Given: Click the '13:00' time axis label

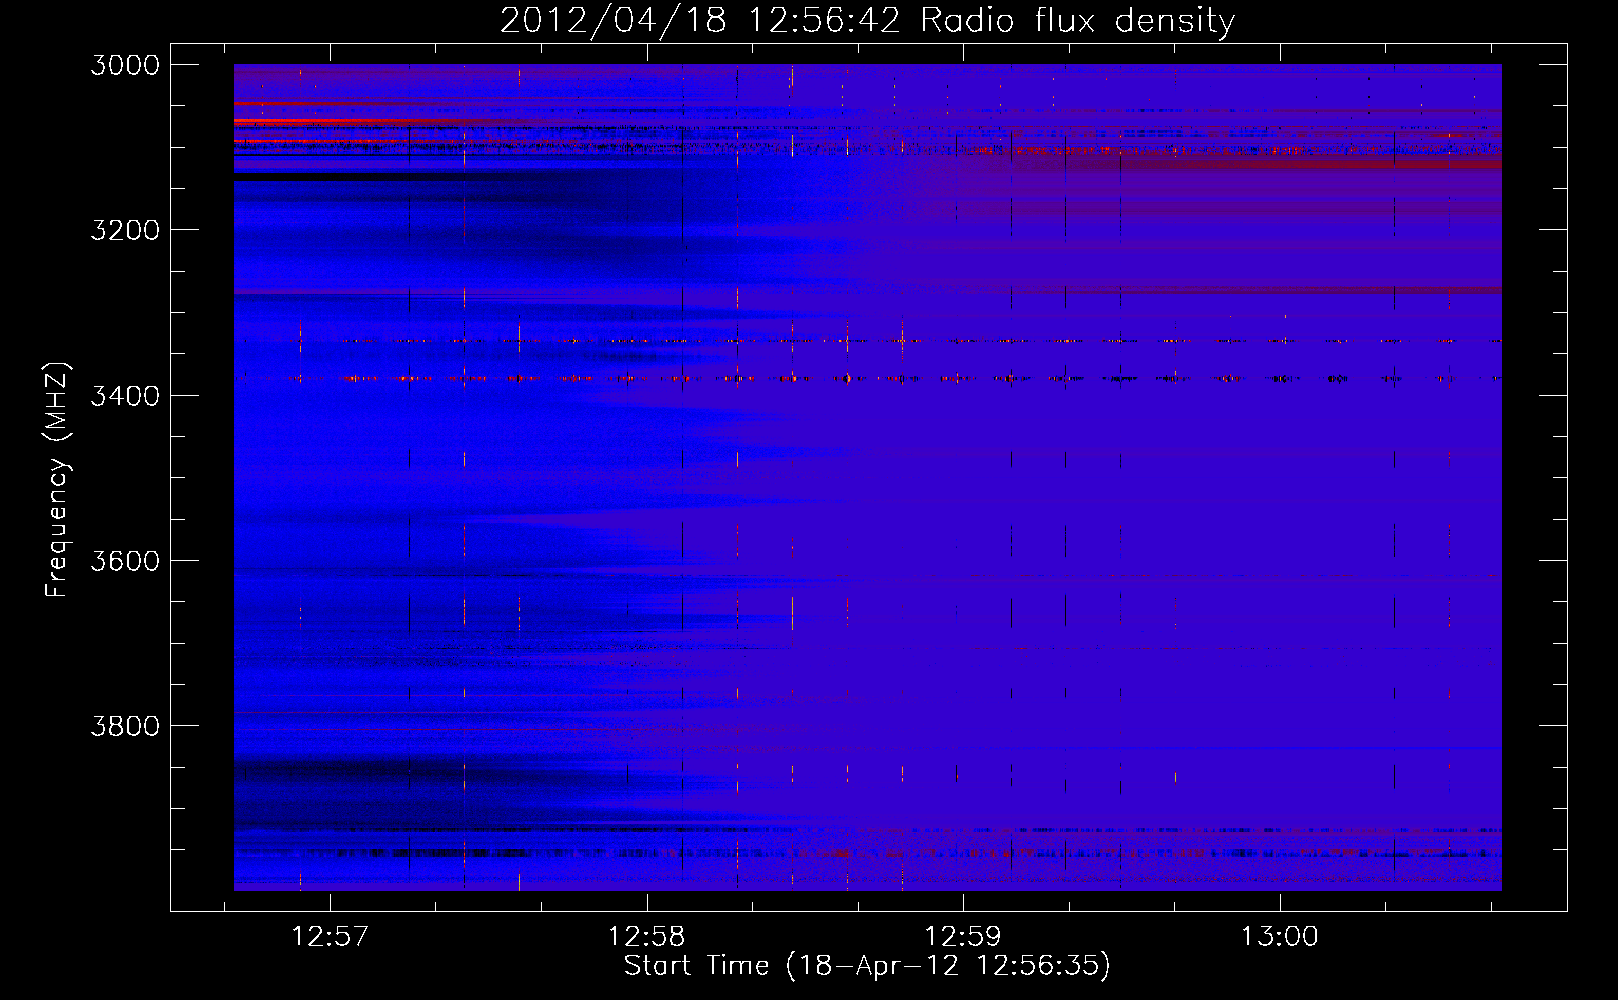Looking at the screenshot, I should [x=1280, y=937].
